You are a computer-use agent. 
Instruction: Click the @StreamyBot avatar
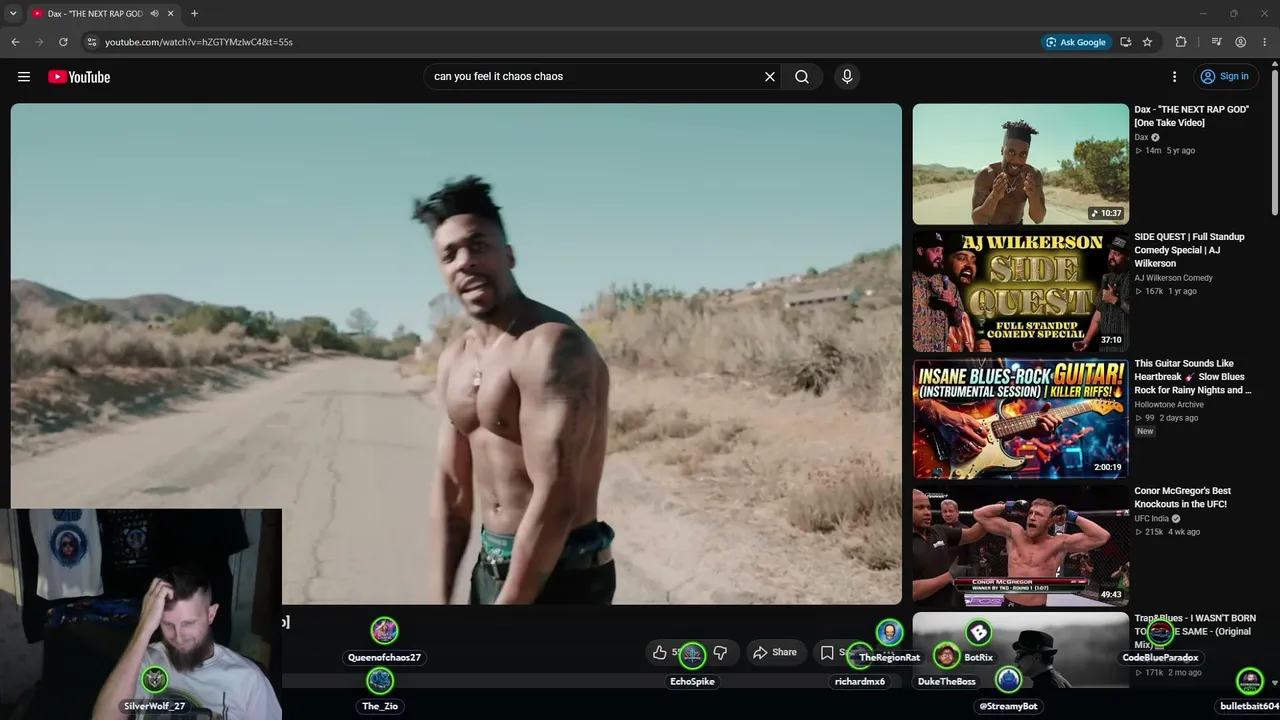point(1008,680)
